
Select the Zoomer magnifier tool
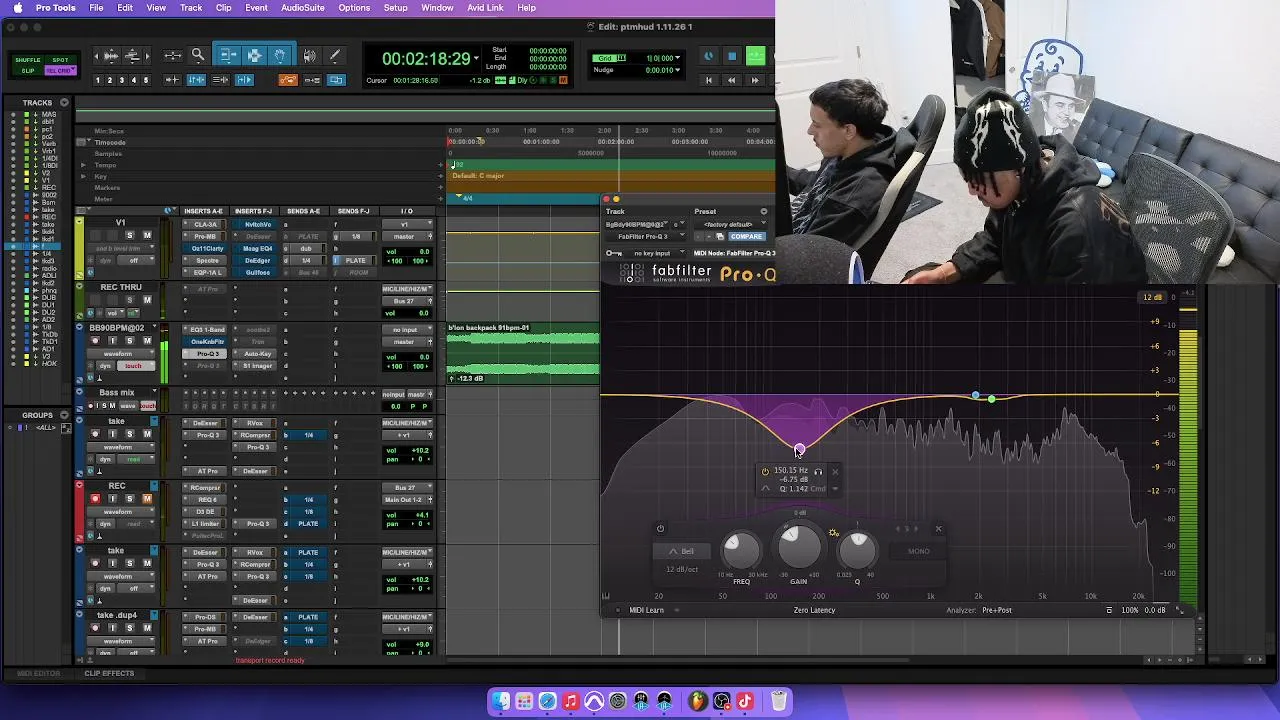(x=198, y=56)
